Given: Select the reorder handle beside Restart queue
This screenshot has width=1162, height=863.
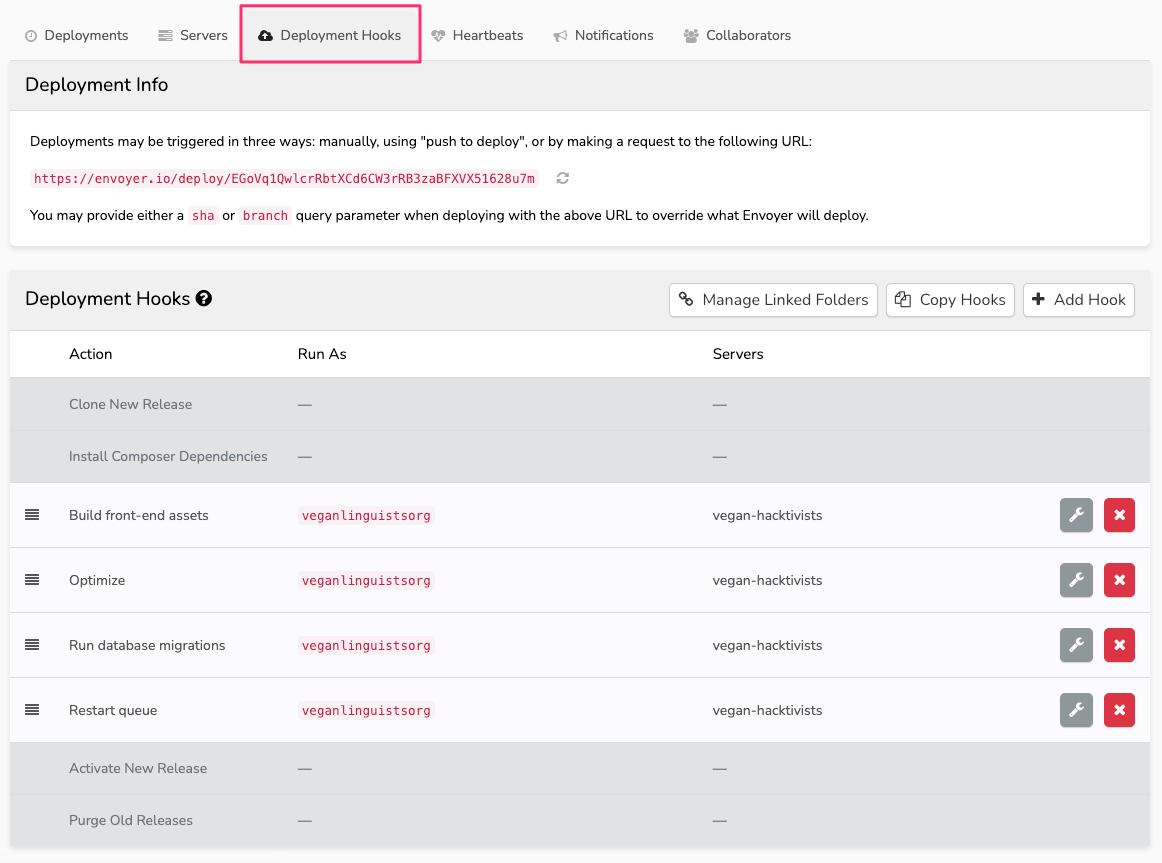Looking at the screenshot, I should click(31, 710).
